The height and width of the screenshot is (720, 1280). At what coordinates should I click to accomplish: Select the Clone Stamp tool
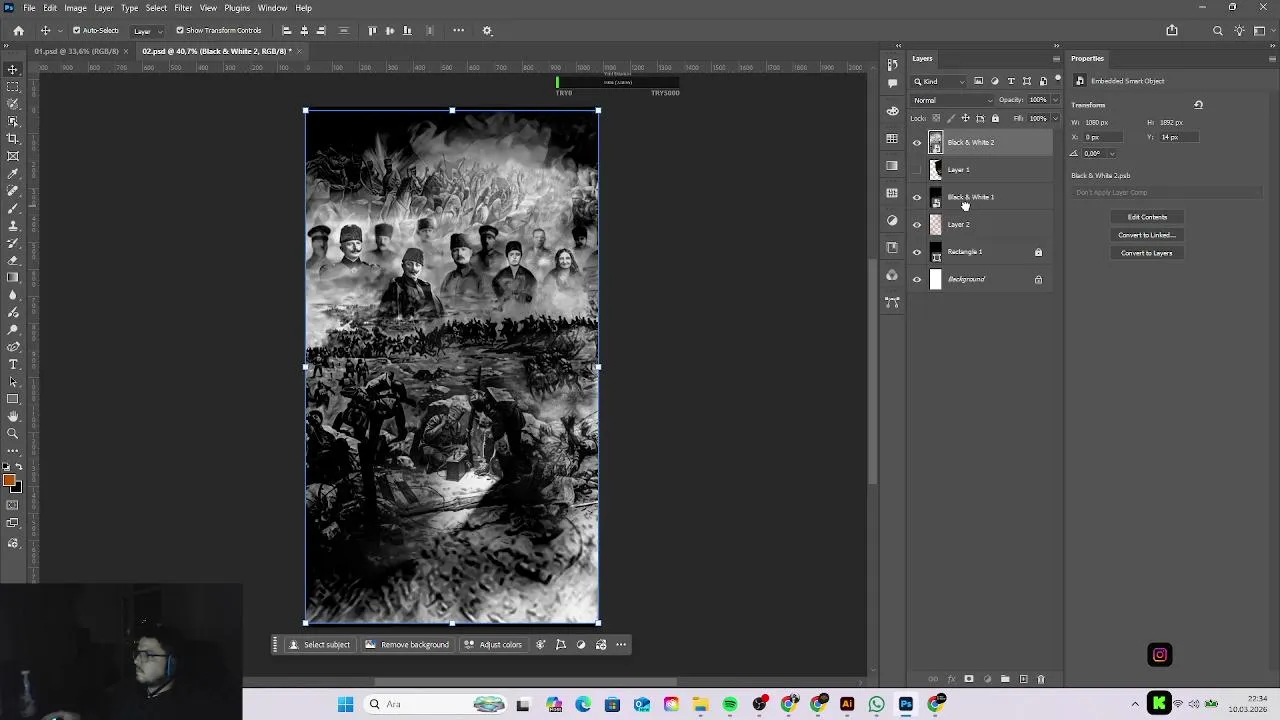pos(13,225)
